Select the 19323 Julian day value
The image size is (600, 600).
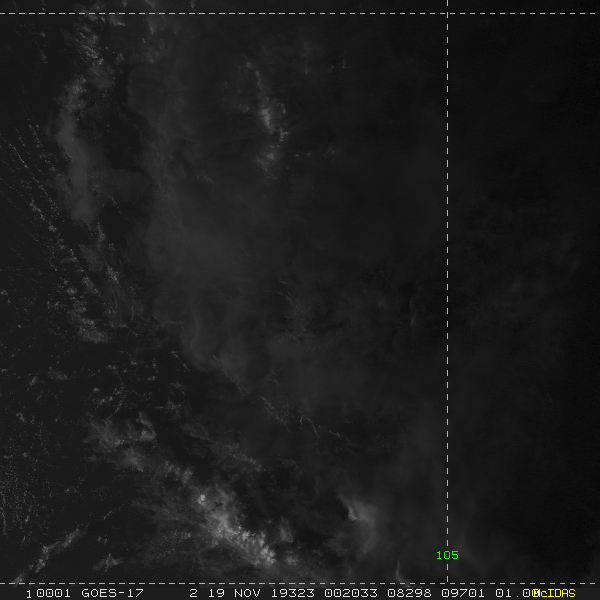tap(293, 593)
